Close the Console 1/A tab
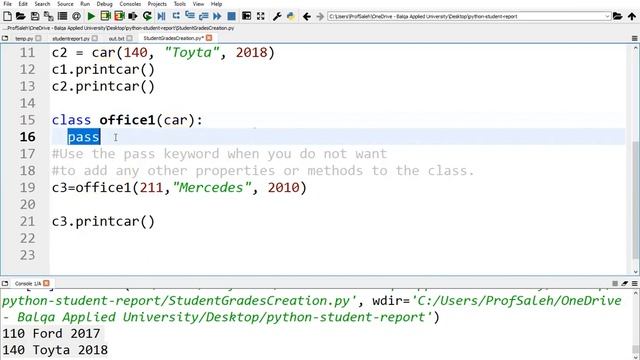640x360 pixels. coord(47,283)
